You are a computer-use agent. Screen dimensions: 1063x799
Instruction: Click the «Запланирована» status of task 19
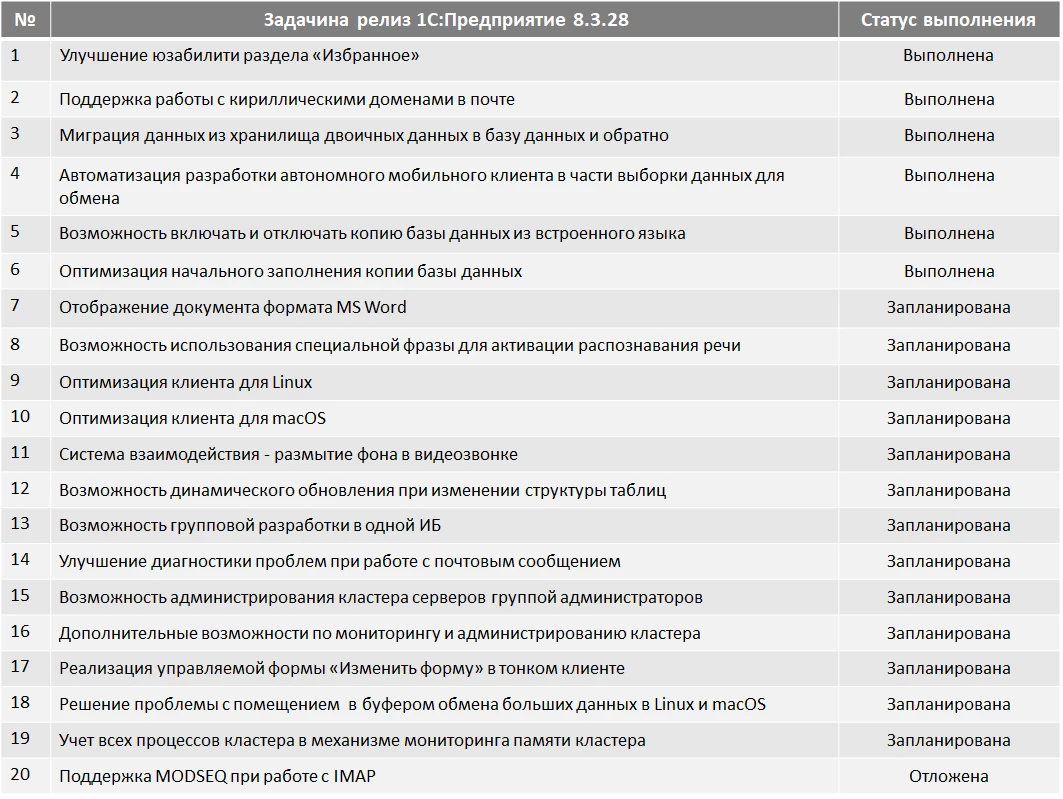pos(948,740)
